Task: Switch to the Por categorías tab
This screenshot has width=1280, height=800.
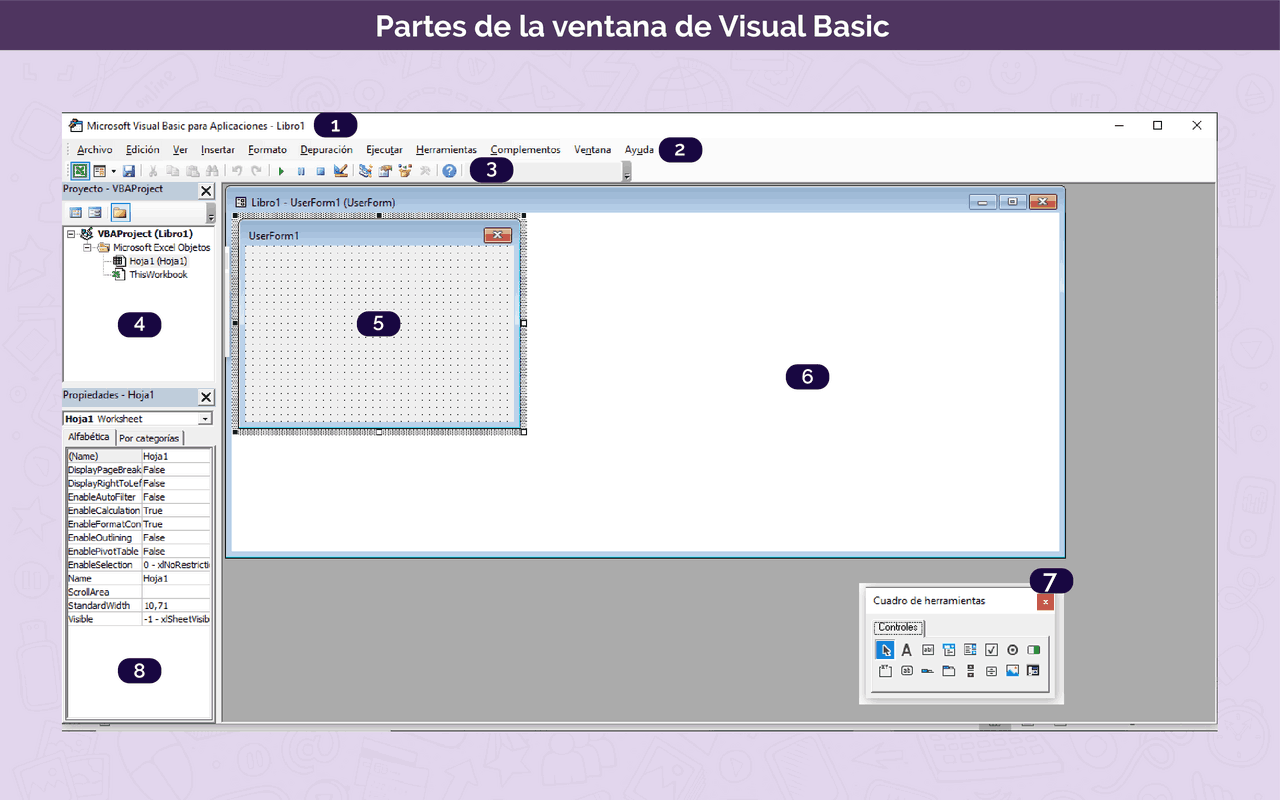Action: coord(149,438)
